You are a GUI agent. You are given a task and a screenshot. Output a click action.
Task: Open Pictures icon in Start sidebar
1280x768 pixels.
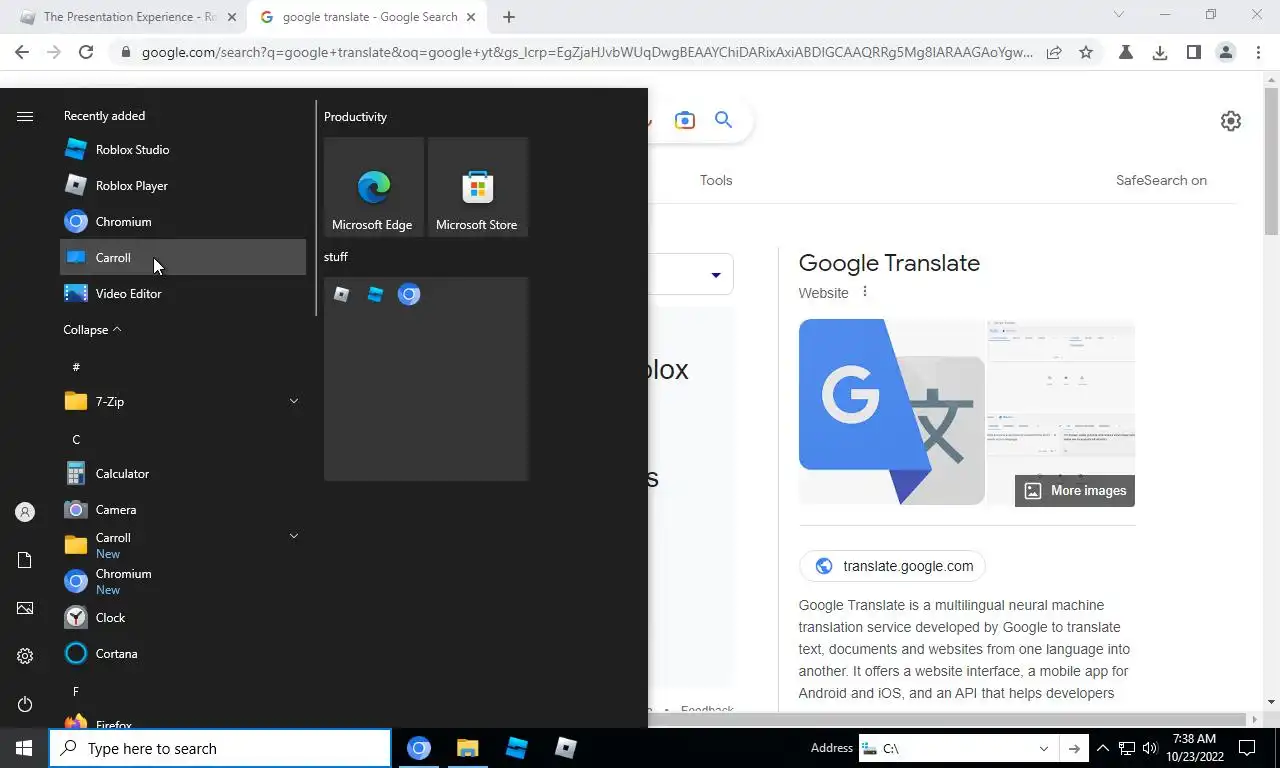point(25,608)
